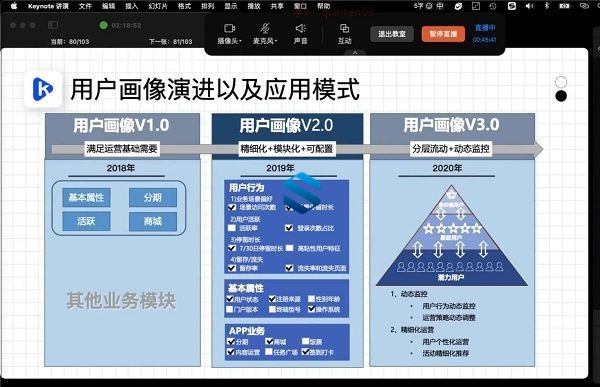Expand the 麦克风 dropdown arrow
Screen dimensions: 600x387
tap(276, 41)
